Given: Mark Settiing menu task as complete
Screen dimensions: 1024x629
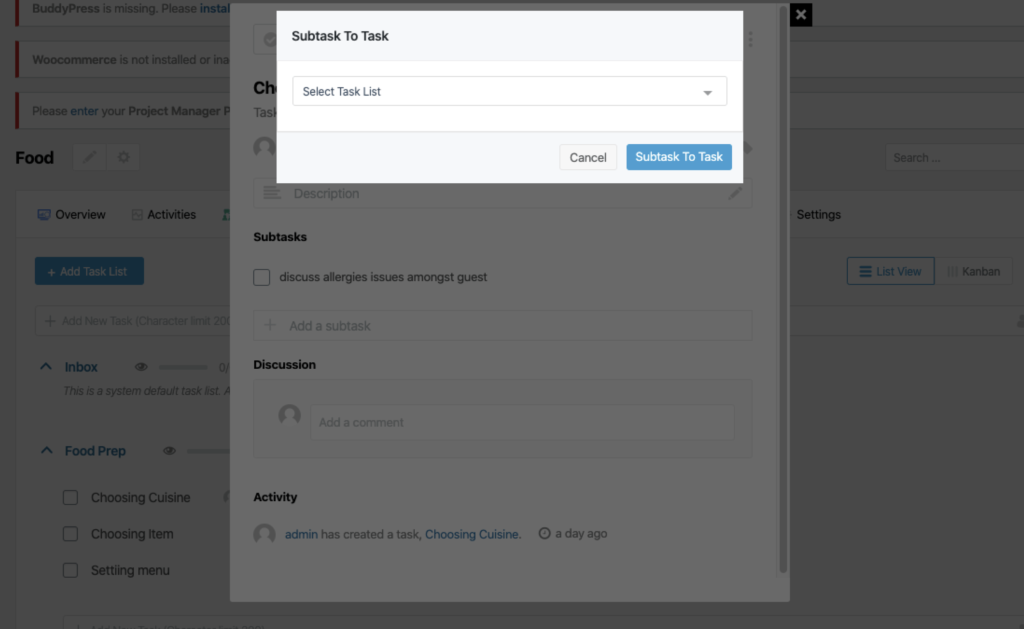Looking at the screenshot, I should [x=71, y=570].
